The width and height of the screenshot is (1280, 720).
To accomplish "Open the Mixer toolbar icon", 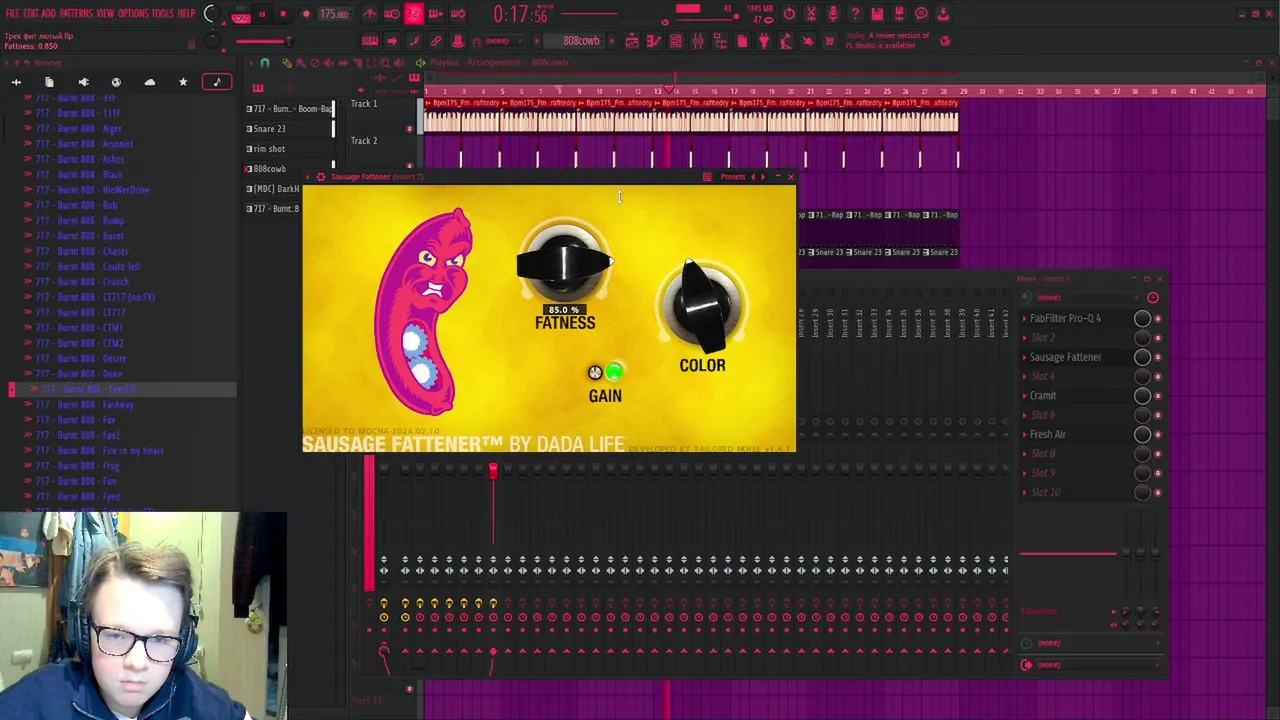I will (x=697, y=41).
